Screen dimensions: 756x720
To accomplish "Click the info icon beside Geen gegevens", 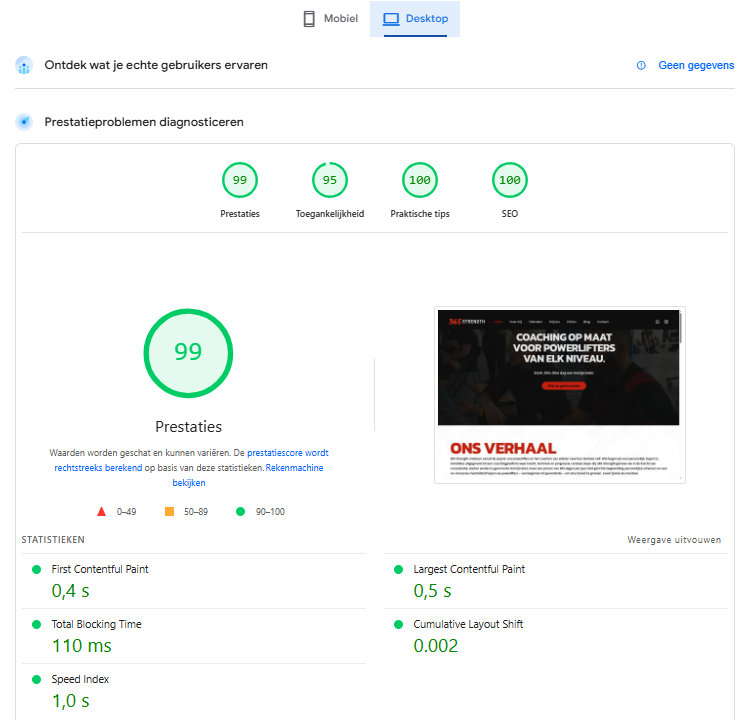I will click(641, 65).
